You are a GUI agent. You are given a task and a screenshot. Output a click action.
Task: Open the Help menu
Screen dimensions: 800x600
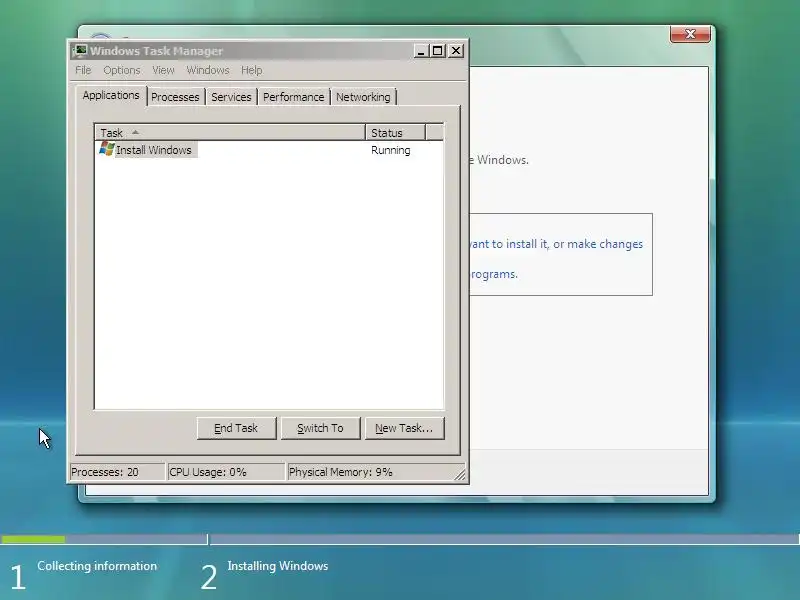tap(252, 70)
